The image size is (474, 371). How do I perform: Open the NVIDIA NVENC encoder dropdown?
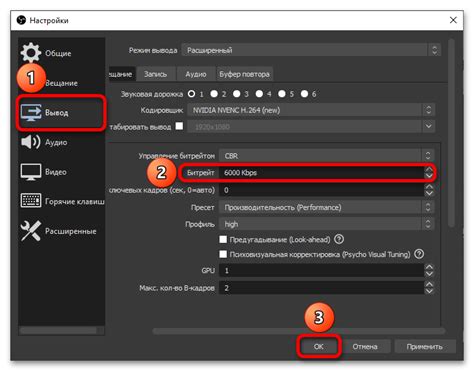click(311, 110)
